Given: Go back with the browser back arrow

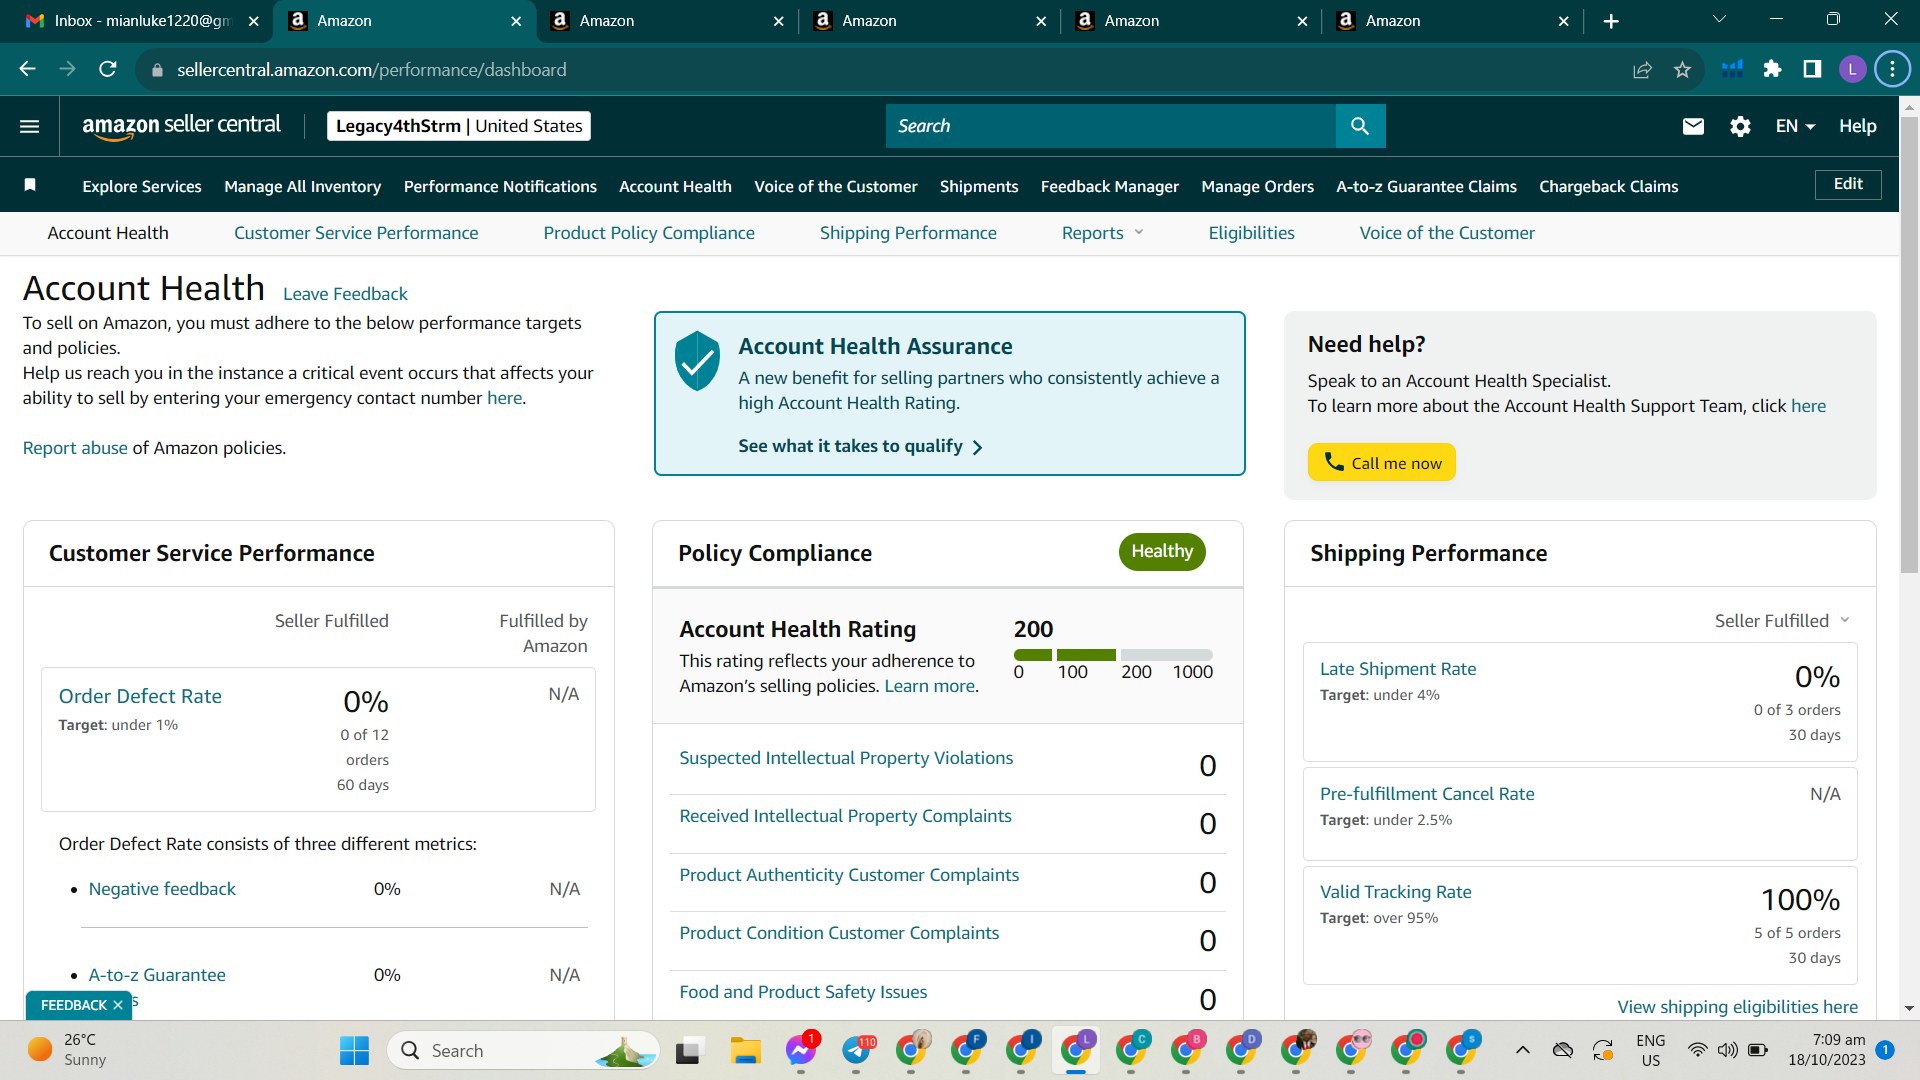Looking at the screenshot, I should (28, 69).
